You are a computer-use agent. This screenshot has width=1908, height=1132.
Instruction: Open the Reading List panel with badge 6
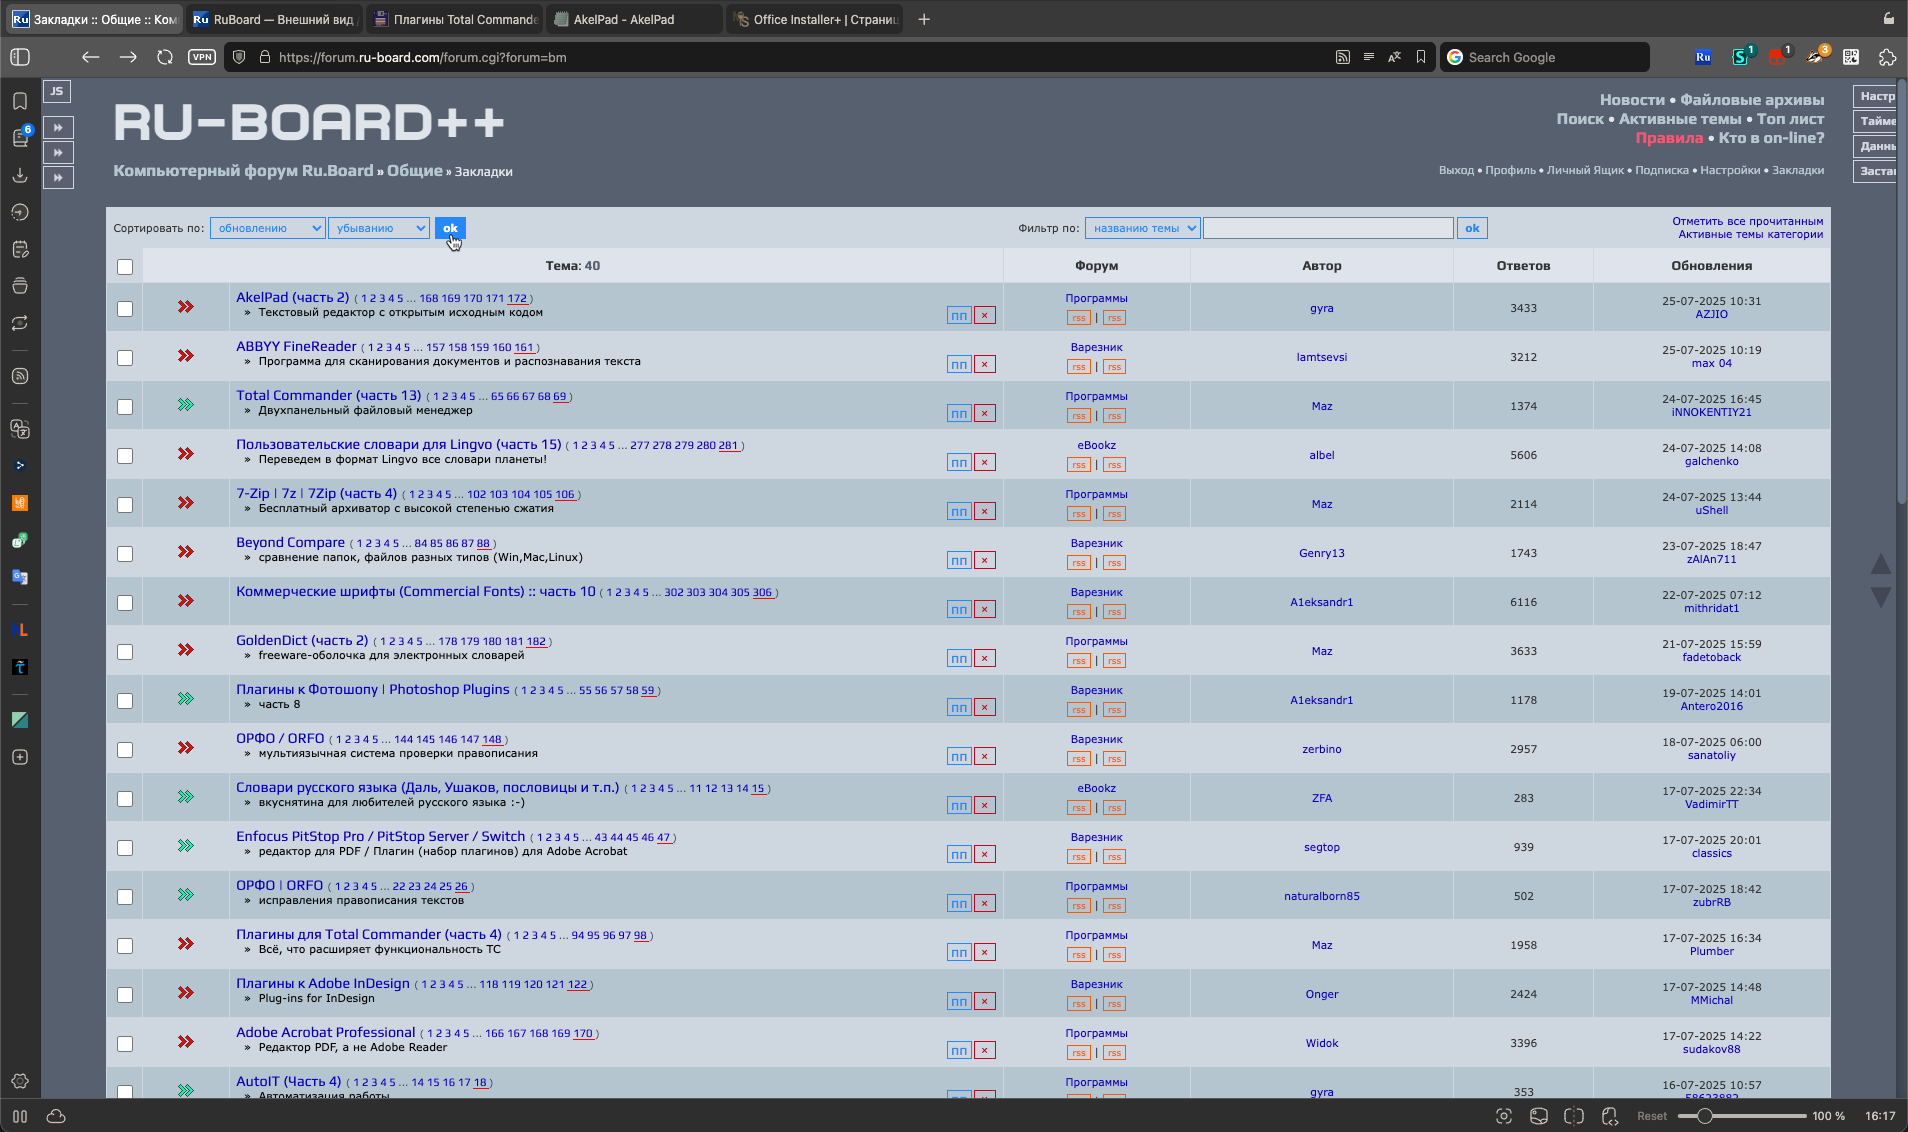[x=20, y=138]
